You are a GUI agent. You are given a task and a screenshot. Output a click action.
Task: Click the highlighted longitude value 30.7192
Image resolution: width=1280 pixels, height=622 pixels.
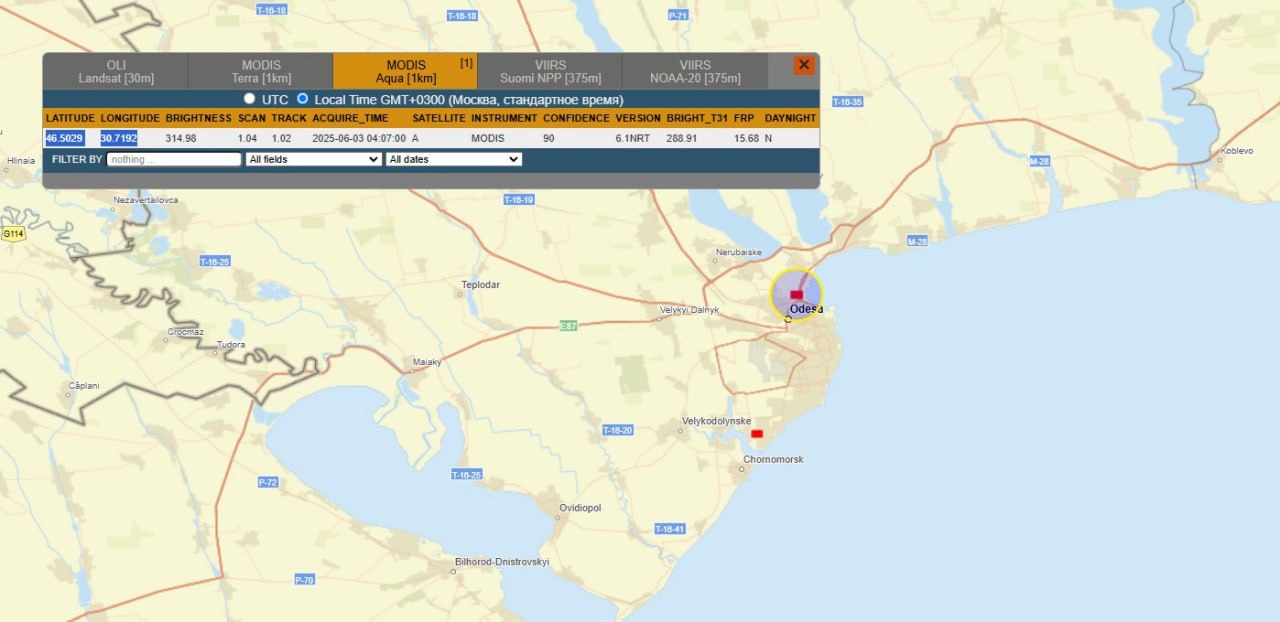119,138
